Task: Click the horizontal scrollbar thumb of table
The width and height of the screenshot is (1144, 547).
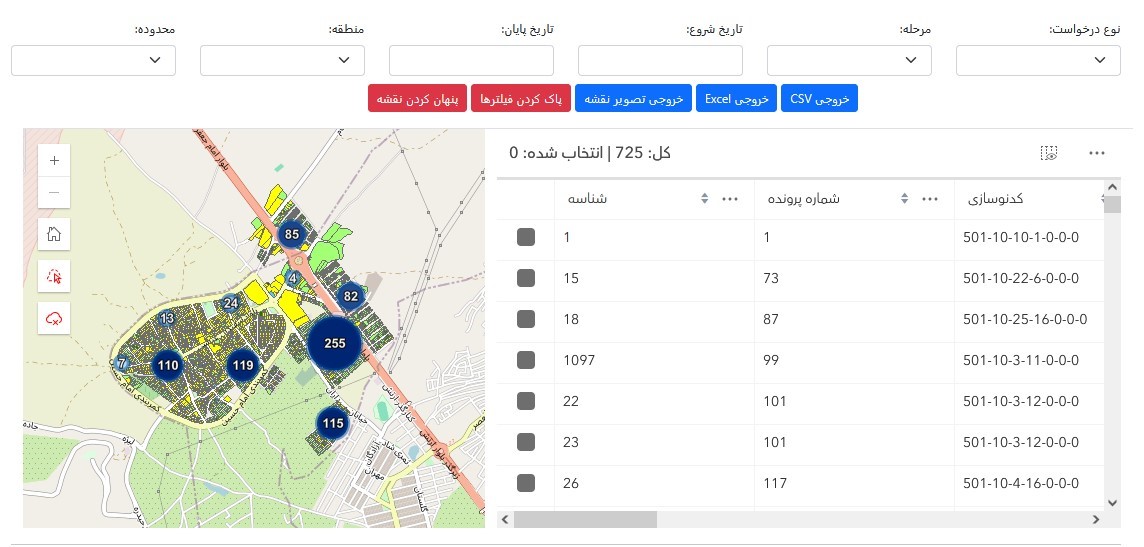Action: point(585,519)
